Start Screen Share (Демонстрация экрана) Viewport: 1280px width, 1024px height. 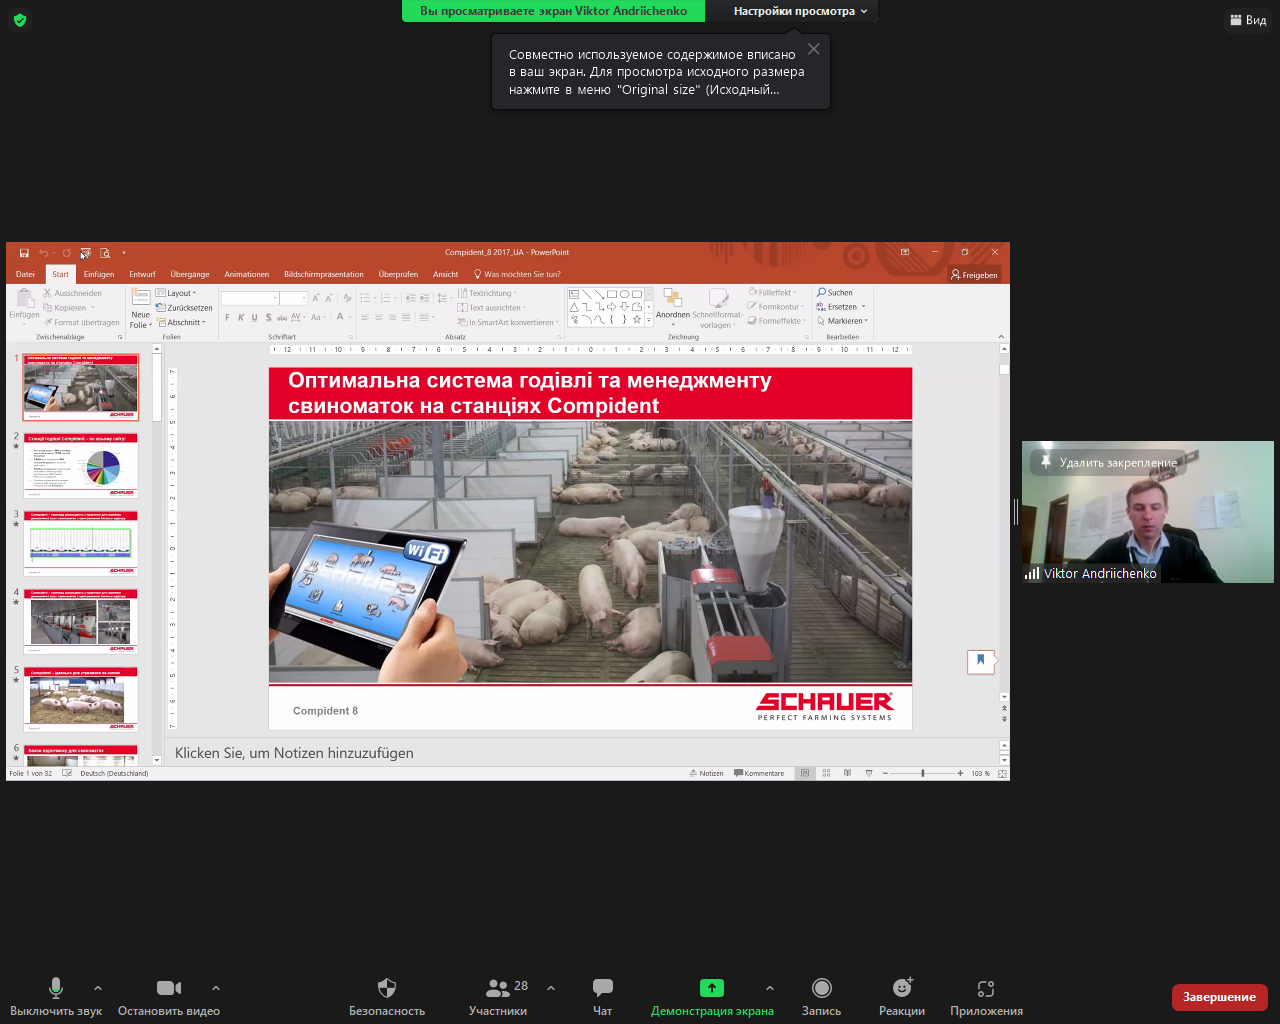click(711, 988)
